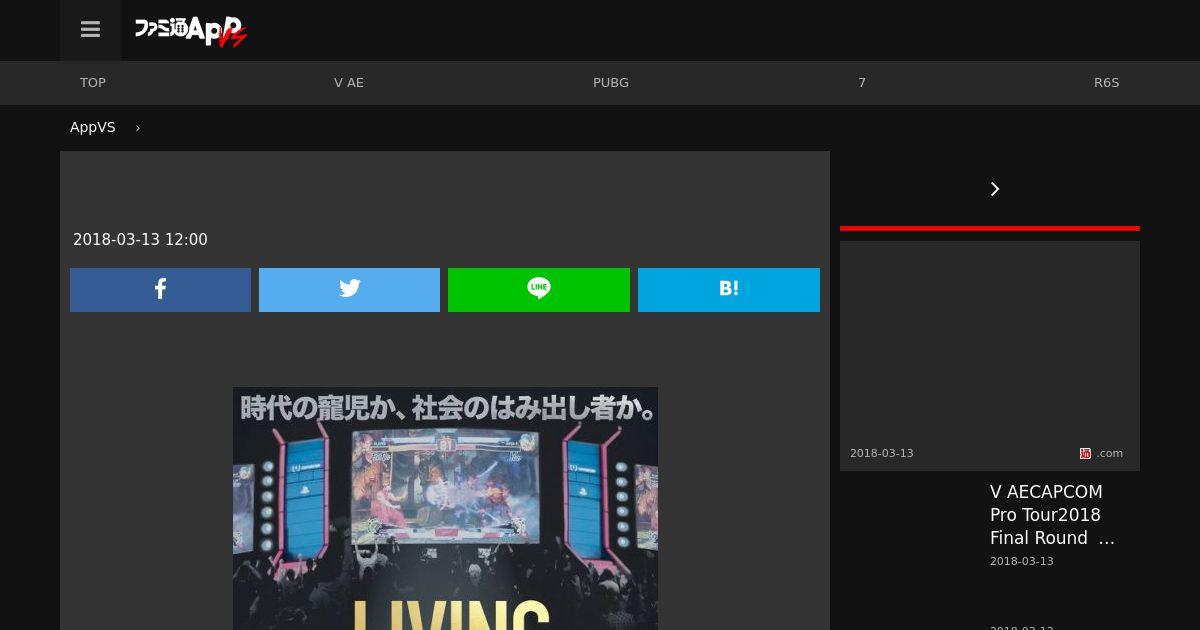This screenshot has height=630, width=1200.
Task: Share article via LINE
Action: [x=539, y=290]
